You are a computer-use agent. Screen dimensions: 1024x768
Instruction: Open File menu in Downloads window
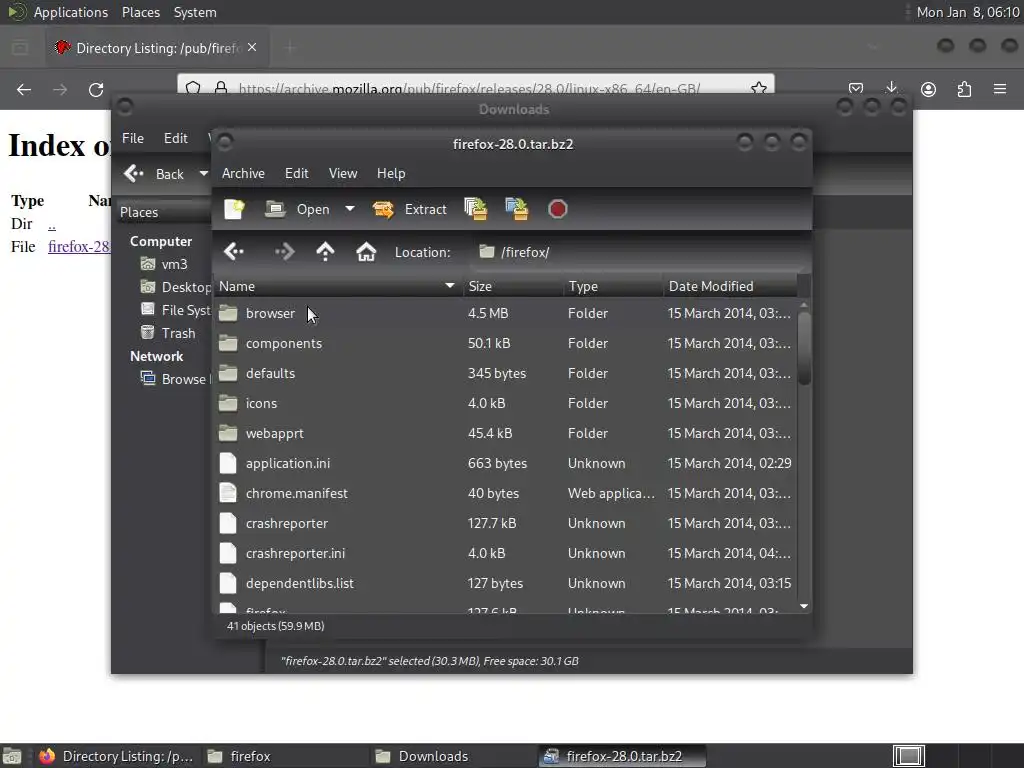(x=133, y=138)
